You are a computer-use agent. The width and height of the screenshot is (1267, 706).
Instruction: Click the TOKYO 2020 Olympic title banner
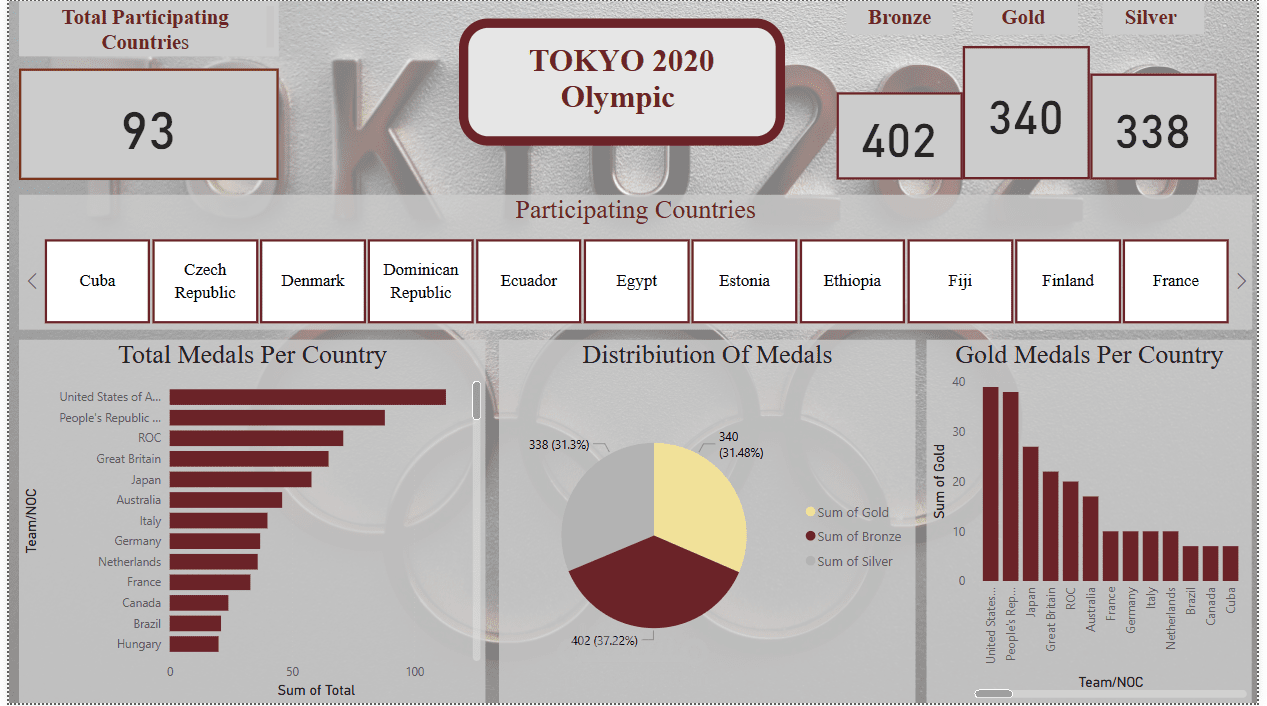tap(621, 82)
